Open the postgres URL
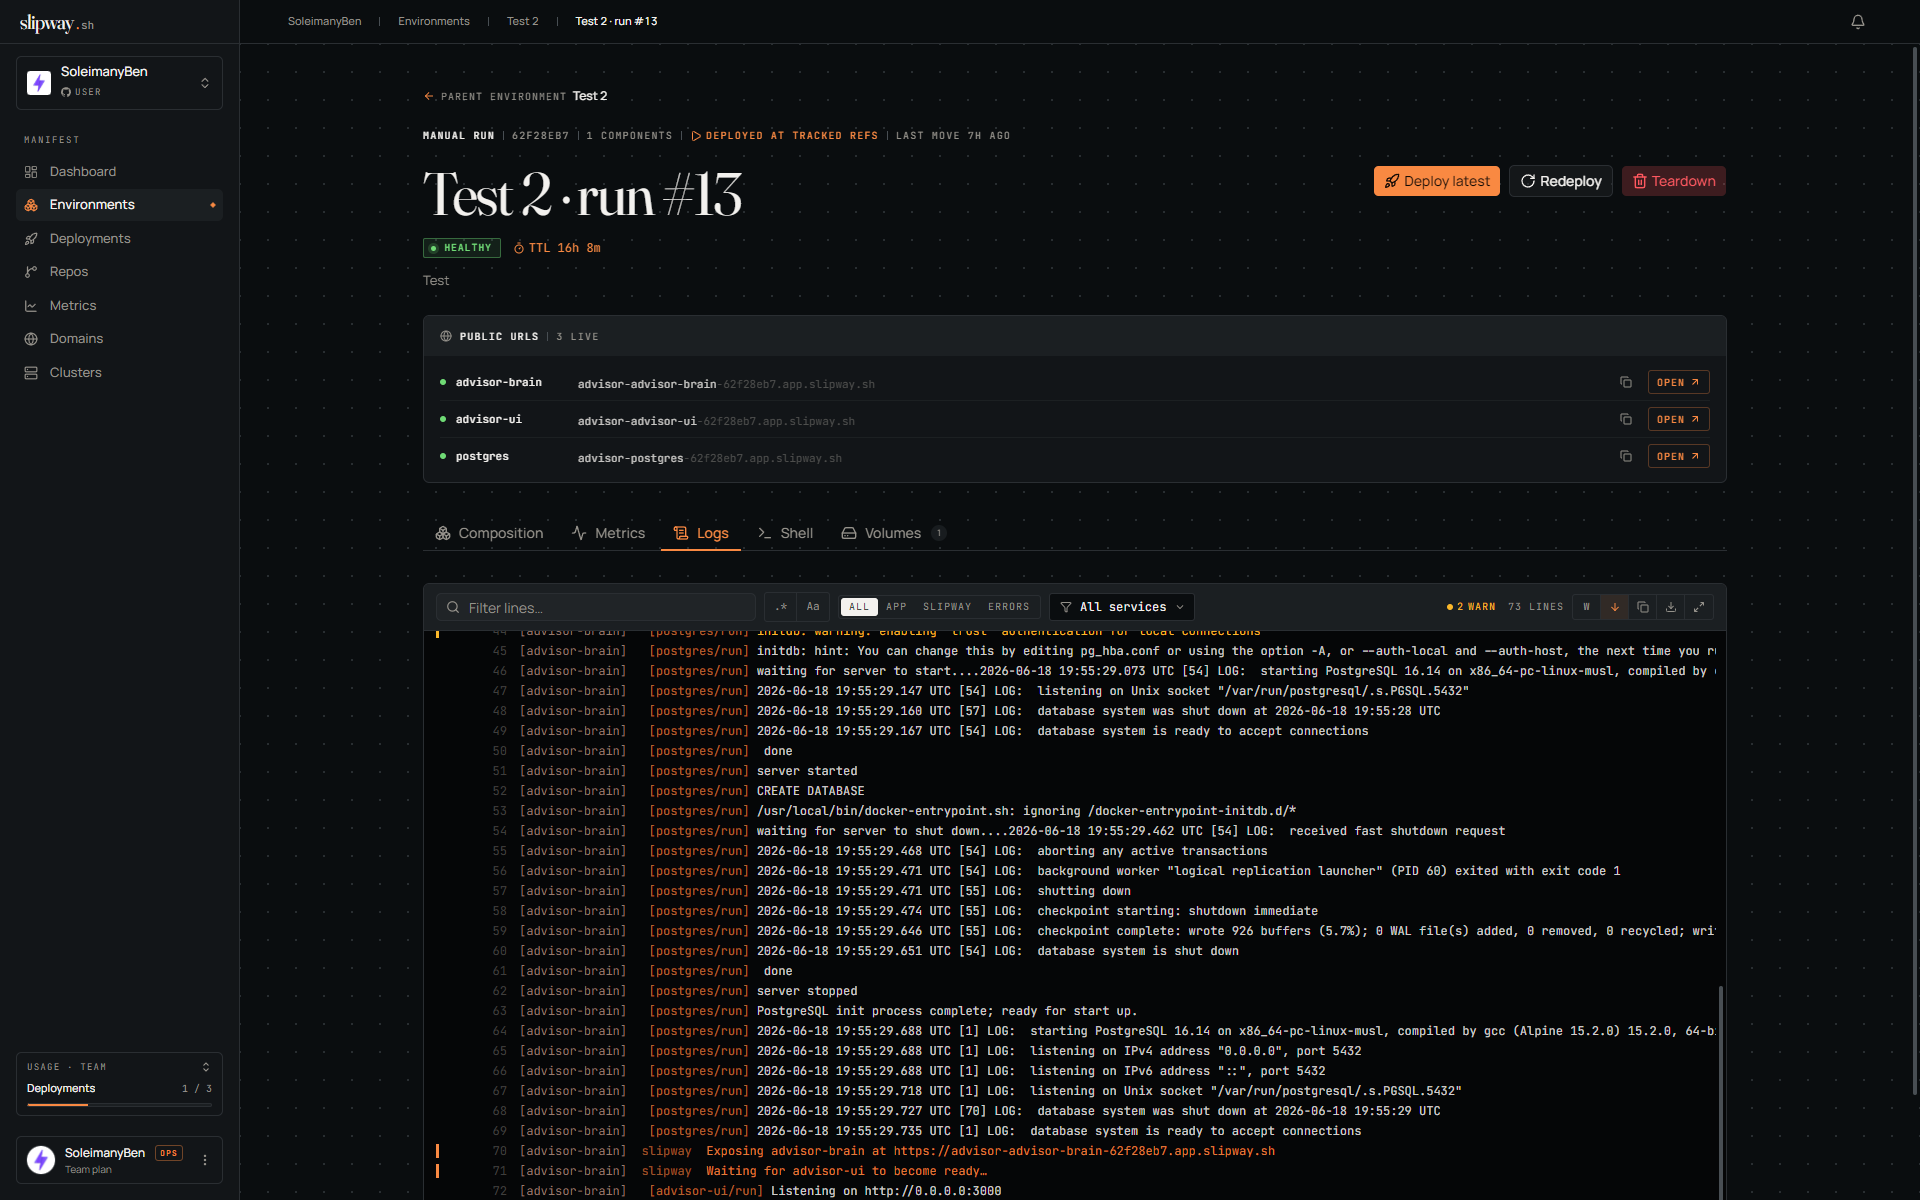This screenshot has width=1920, height=1200. 1678,456
